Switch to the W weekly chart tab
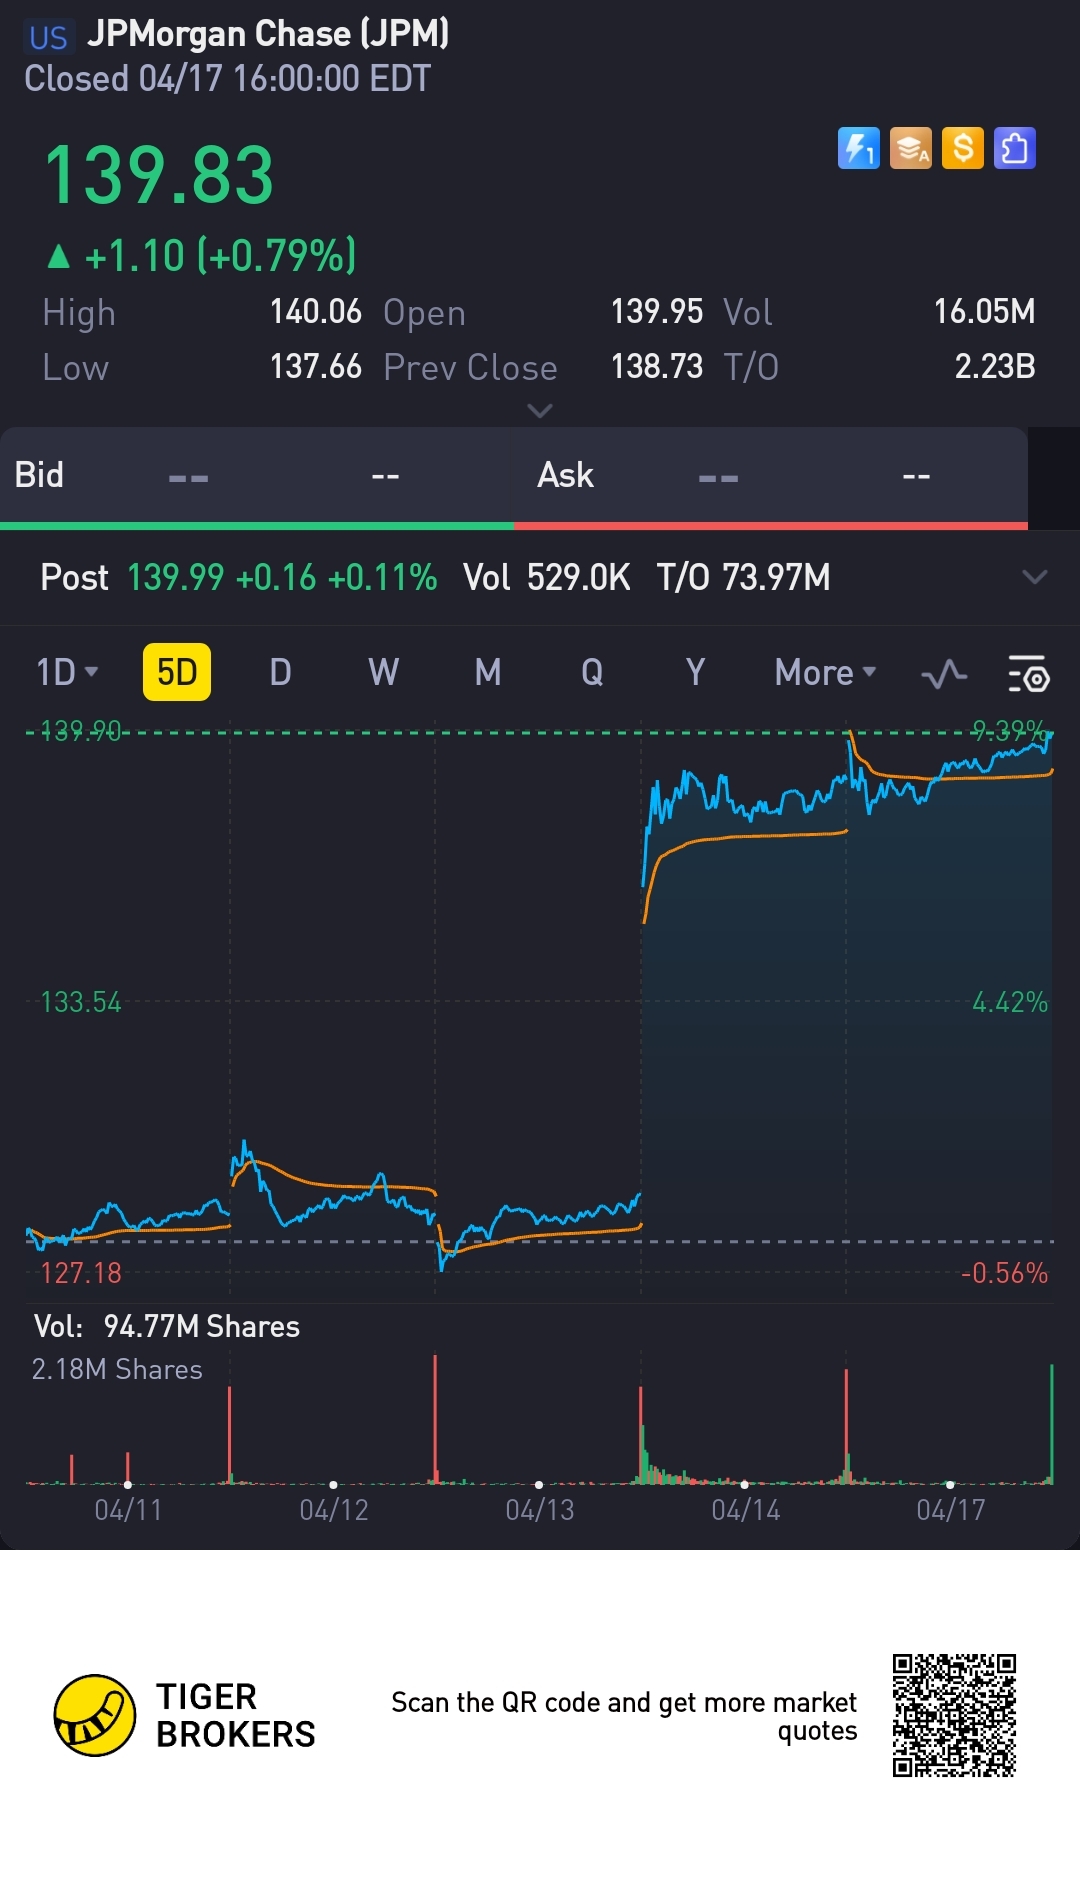1080x1882 pixels. (x=383, y=672)
